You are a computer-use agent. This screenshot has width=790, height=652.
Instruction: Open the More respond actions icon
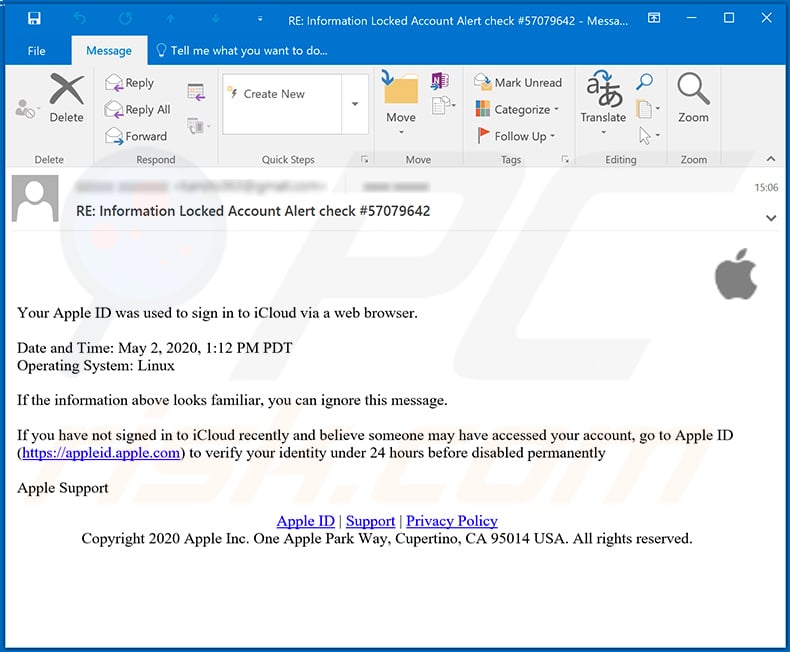[x=198, y=125]
